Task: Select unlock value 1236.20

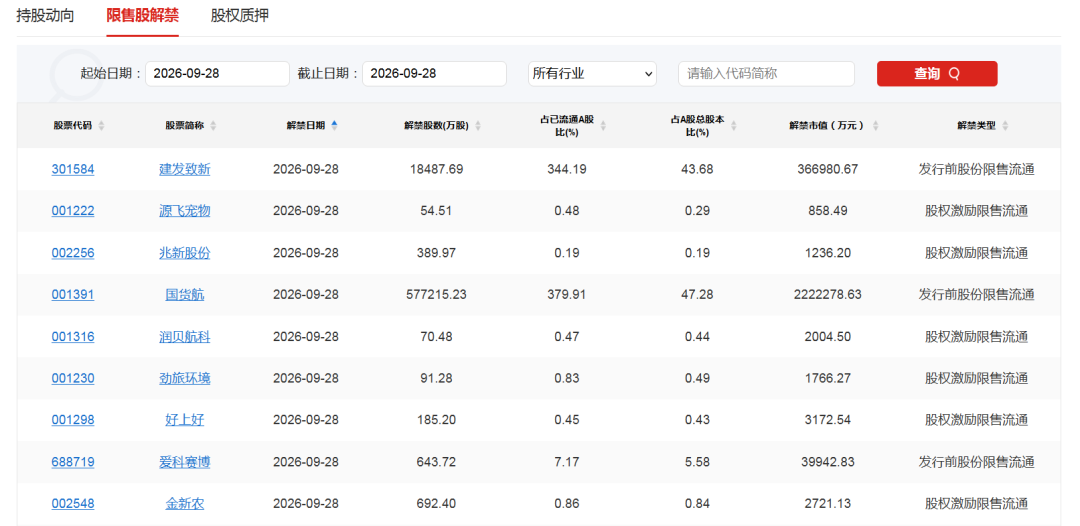Action: pyautogui.click(x=827, y=253)
